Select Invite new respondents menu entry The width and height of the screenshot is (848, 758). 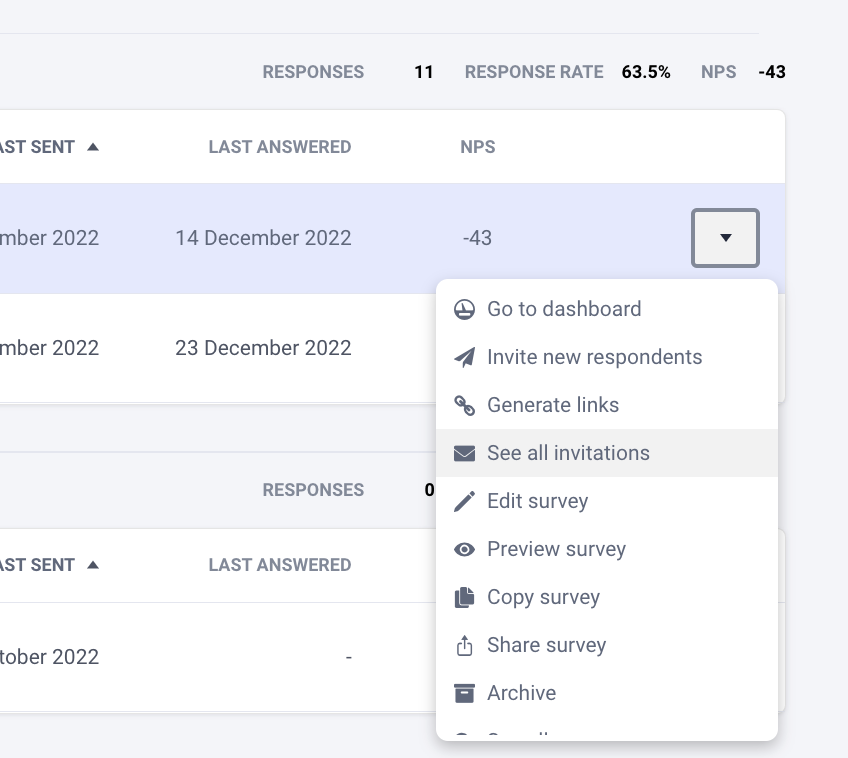tap(594, 357)
